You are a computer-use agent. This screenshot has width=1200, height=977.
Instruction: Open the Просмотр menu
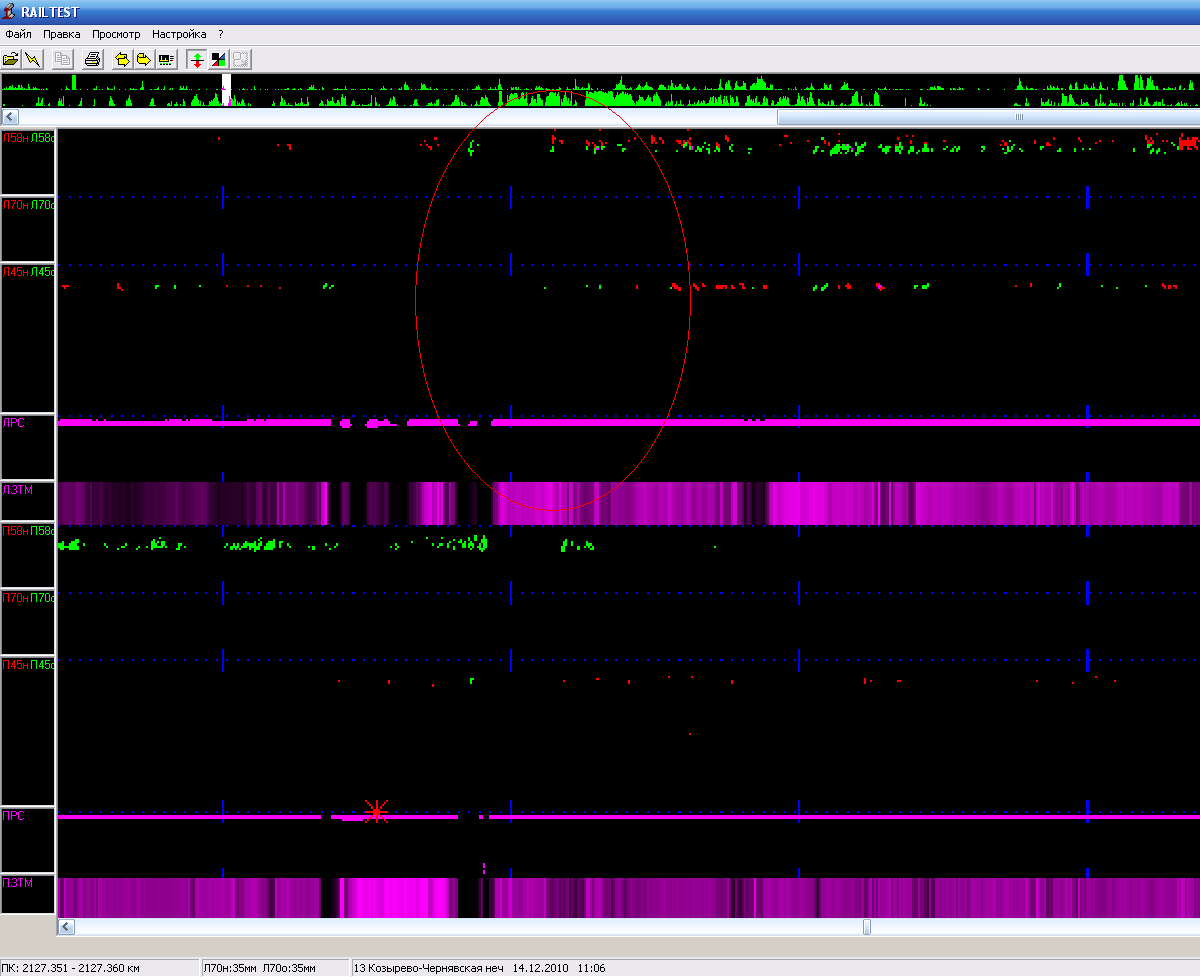pyautogui.click(x=116, y=34)
